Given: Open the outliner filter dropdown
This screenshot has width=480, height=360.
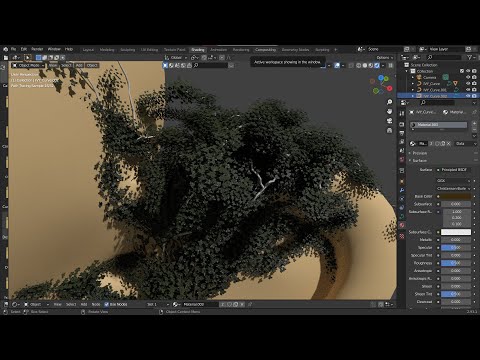Looking at the screenshot, I should (x=470, y=57).
